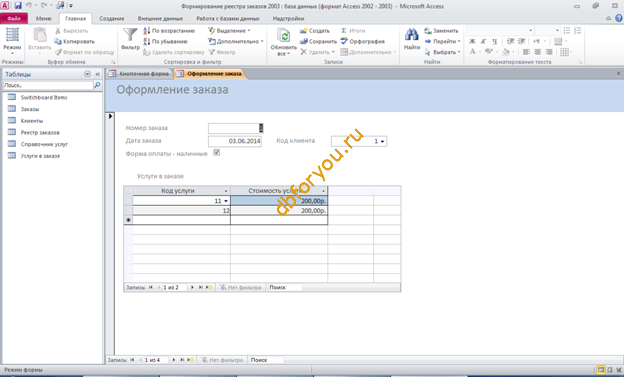The width and height of the screenshot is (624, 377).
Task: Click Удалить сортировку
Action: point(174,52)
